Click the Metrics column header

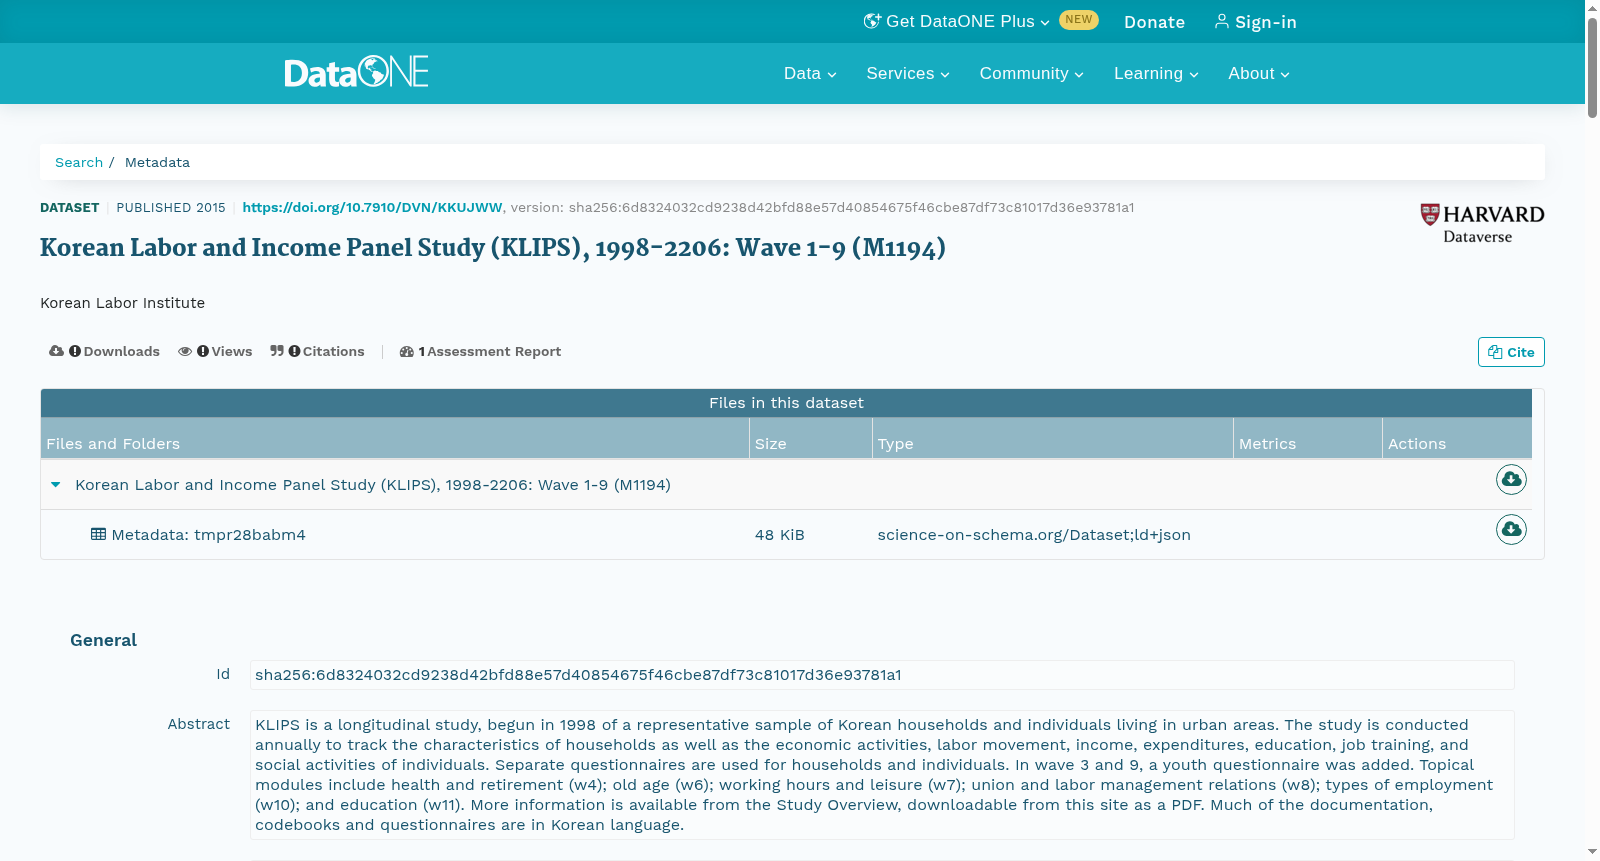pos(1308,439)
